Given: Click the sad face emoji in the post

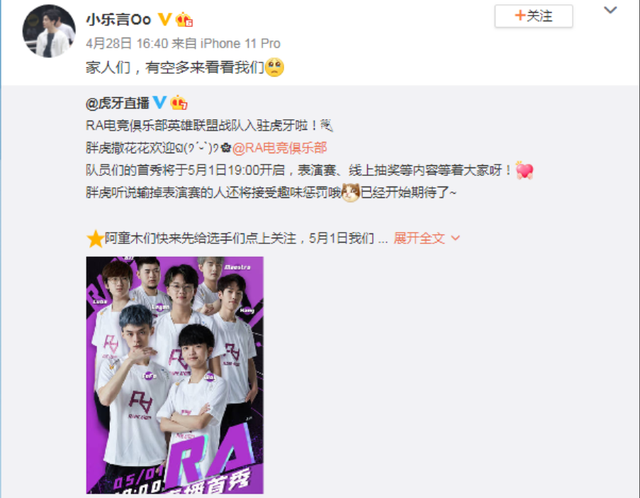Looking at the screenshot, I should [x=274, y=67].
